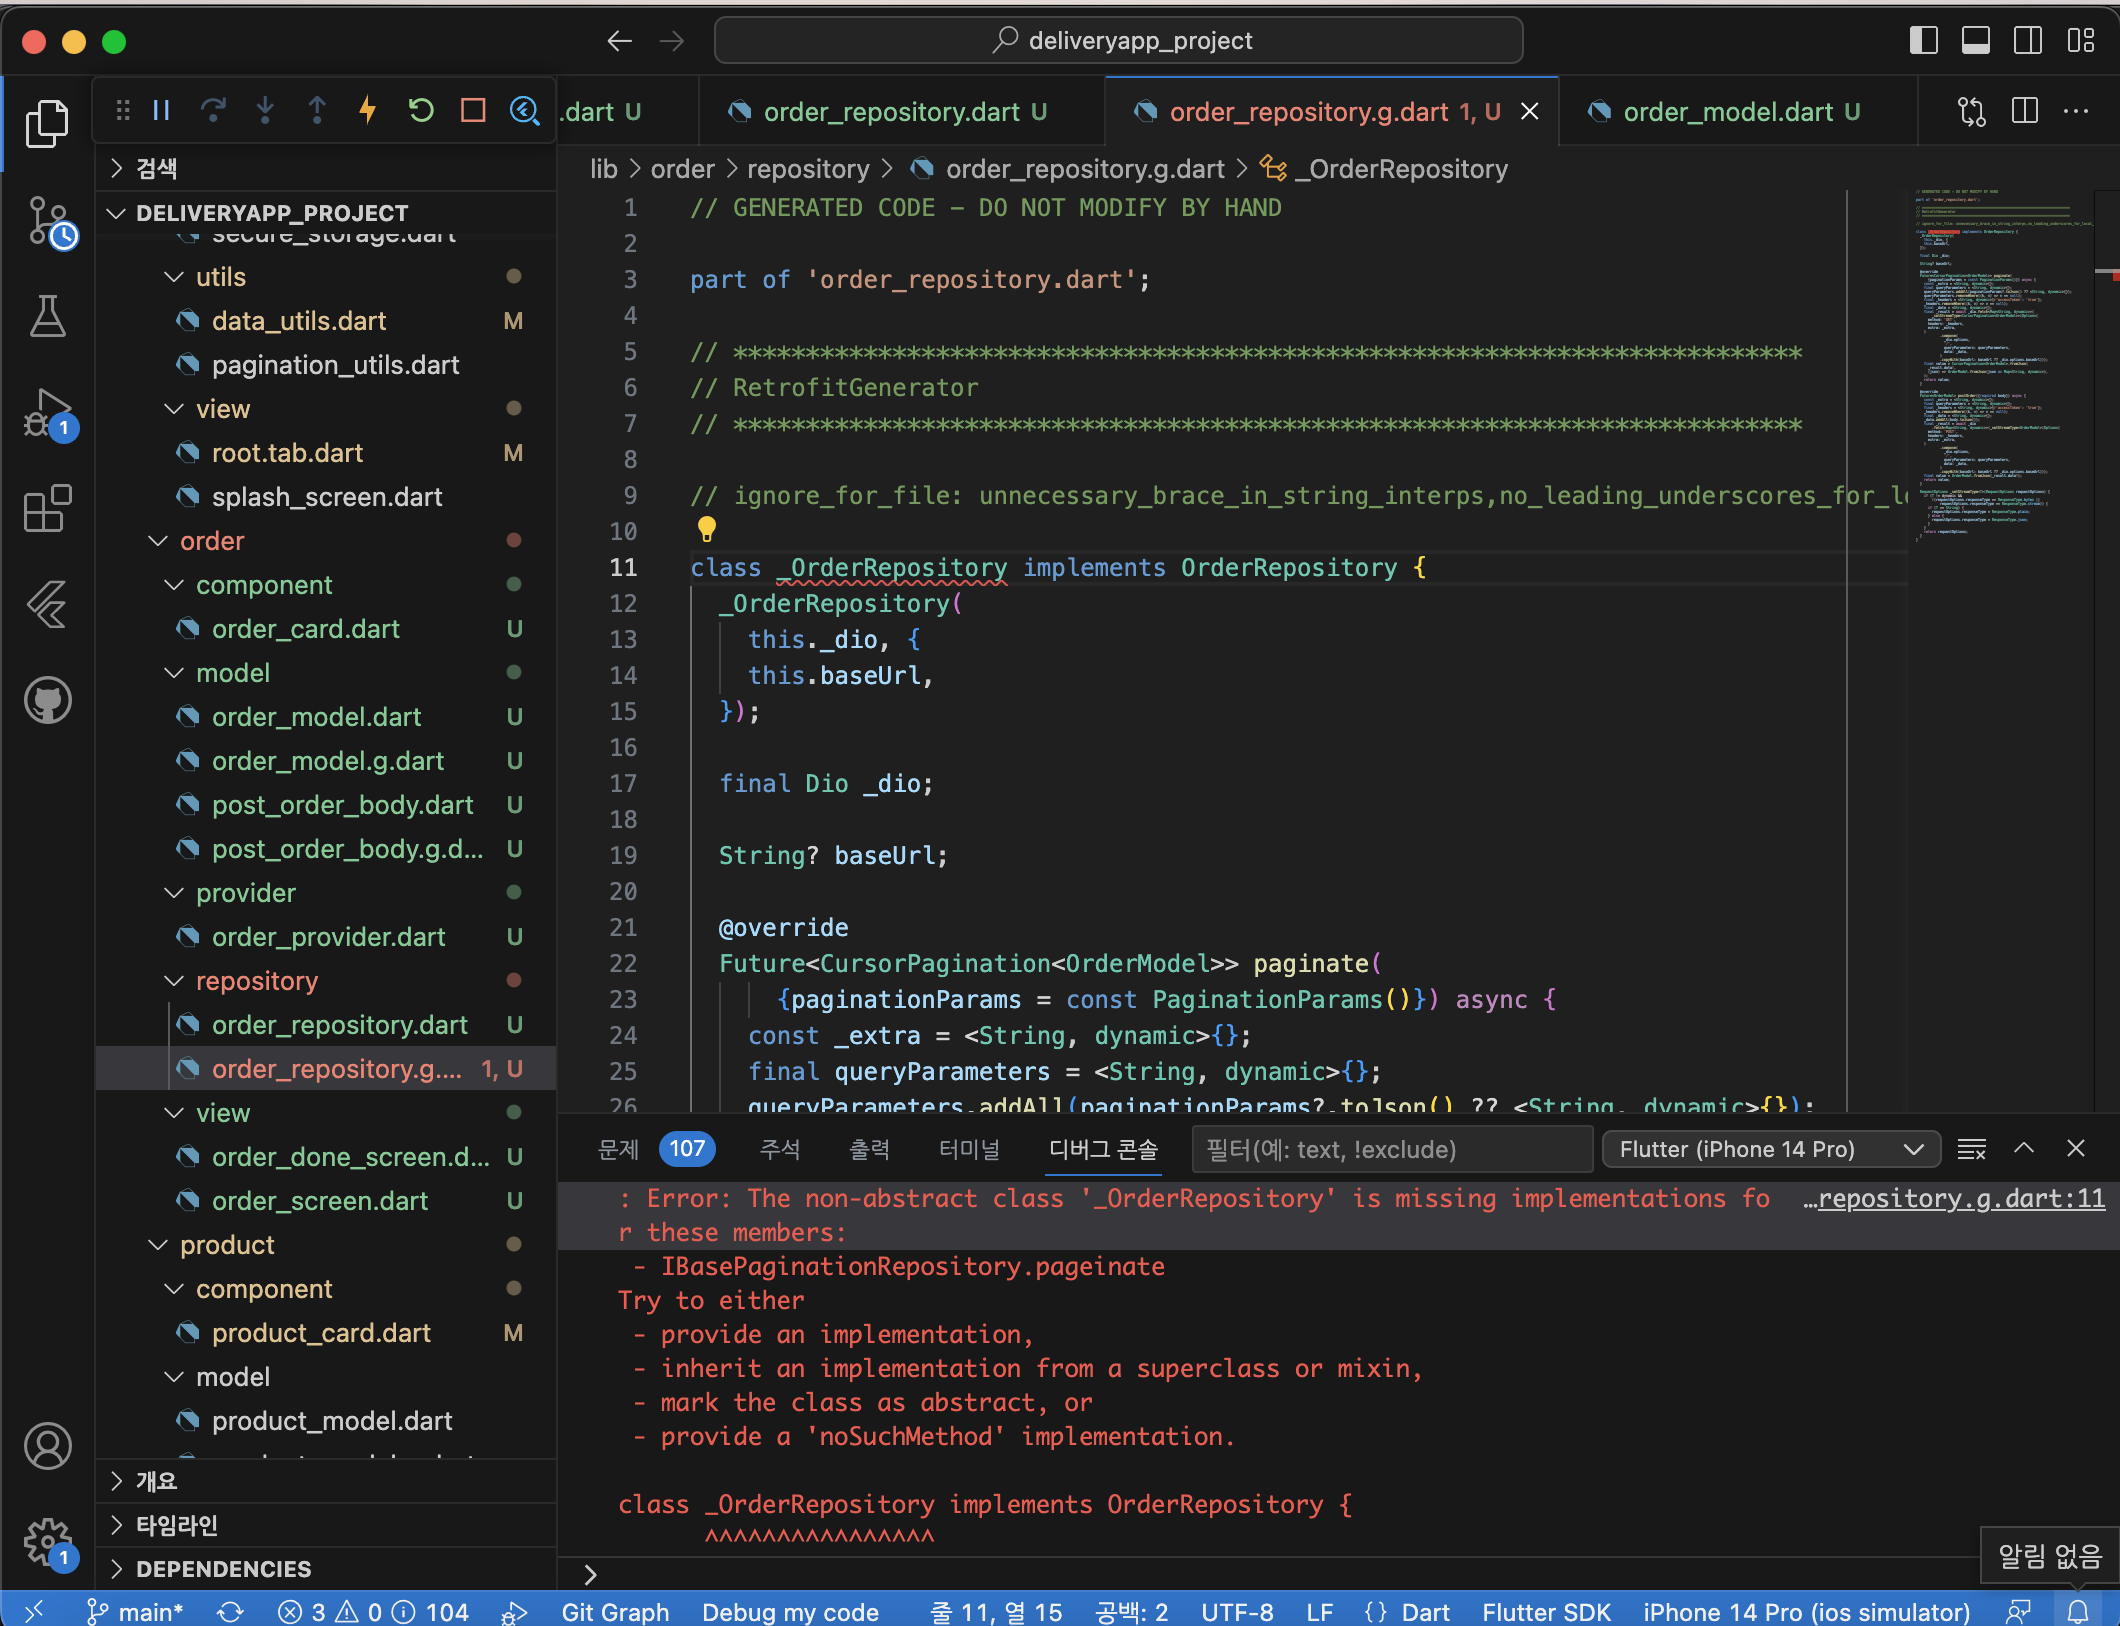Open the 문제 panel tab

click(x=657, y=1149)
